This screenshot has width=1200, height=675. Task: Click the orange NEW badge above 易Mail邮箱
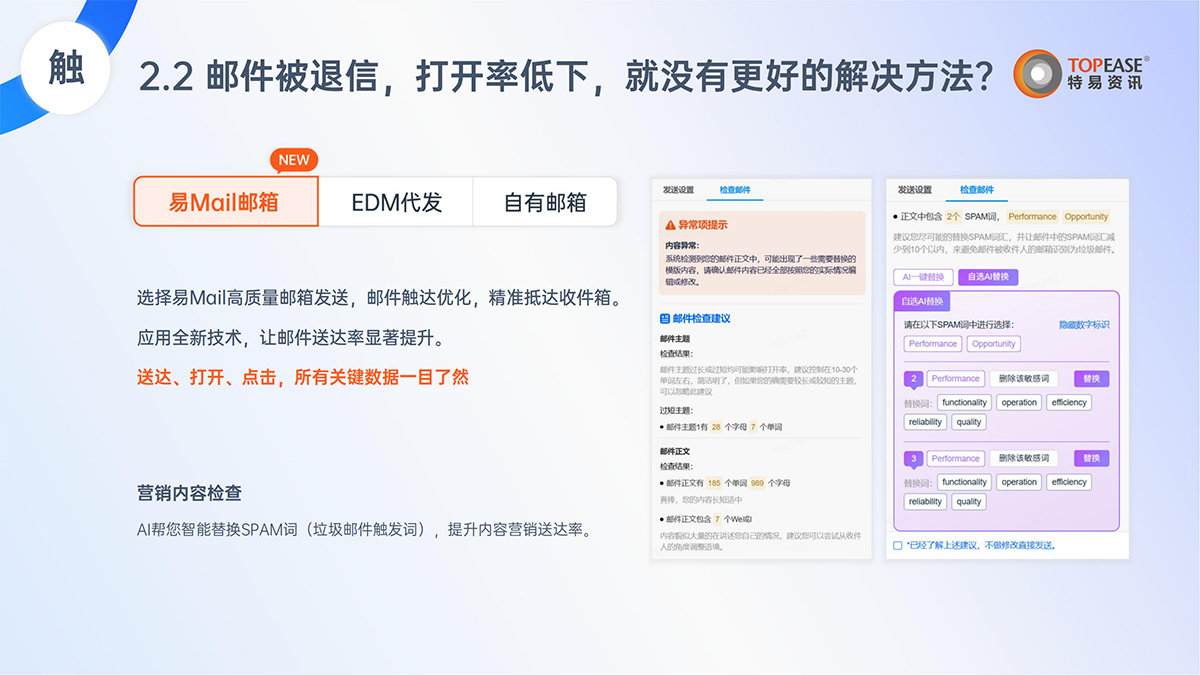[294, 160]
